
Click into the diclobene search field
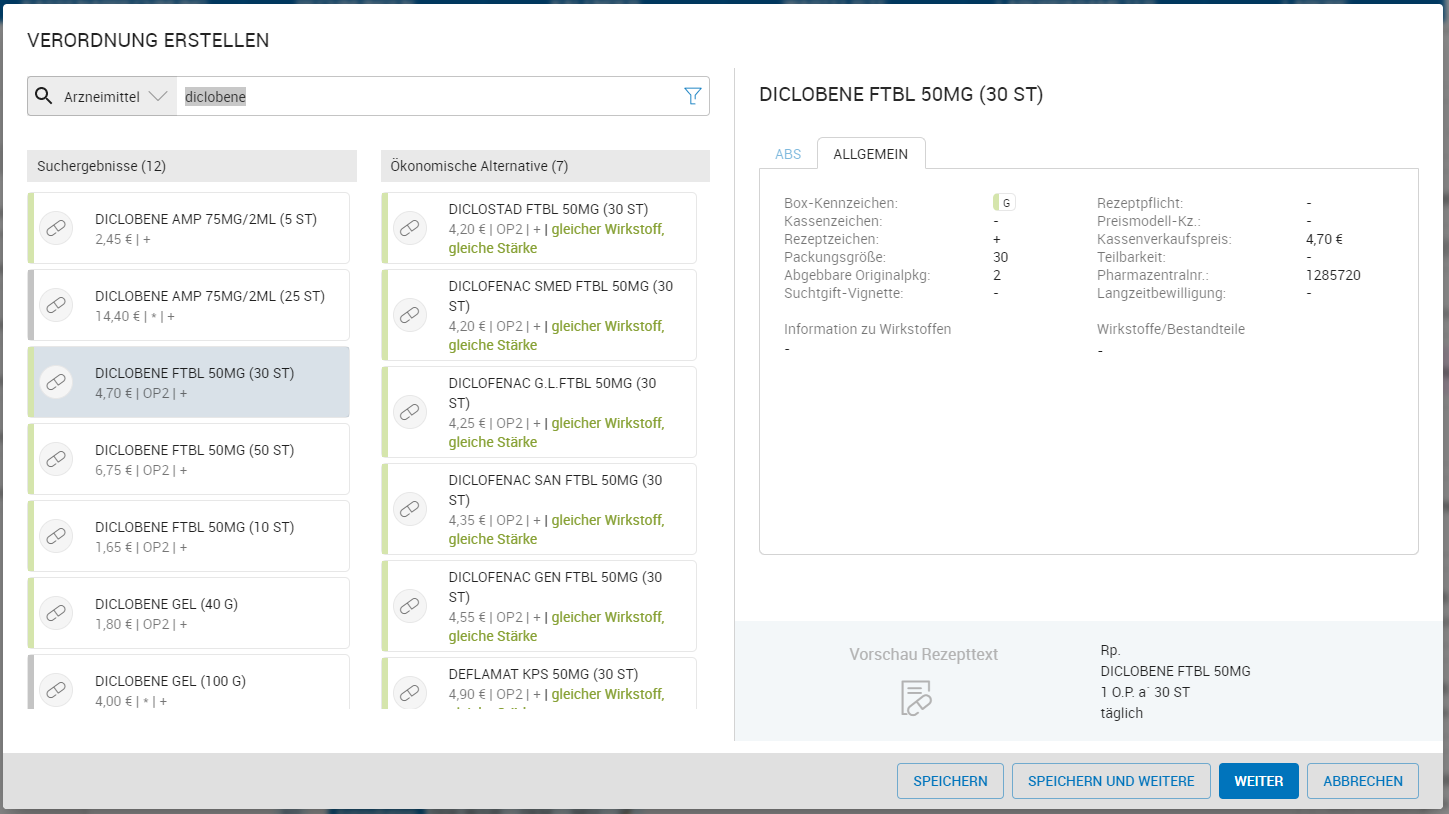click(430, 97)
